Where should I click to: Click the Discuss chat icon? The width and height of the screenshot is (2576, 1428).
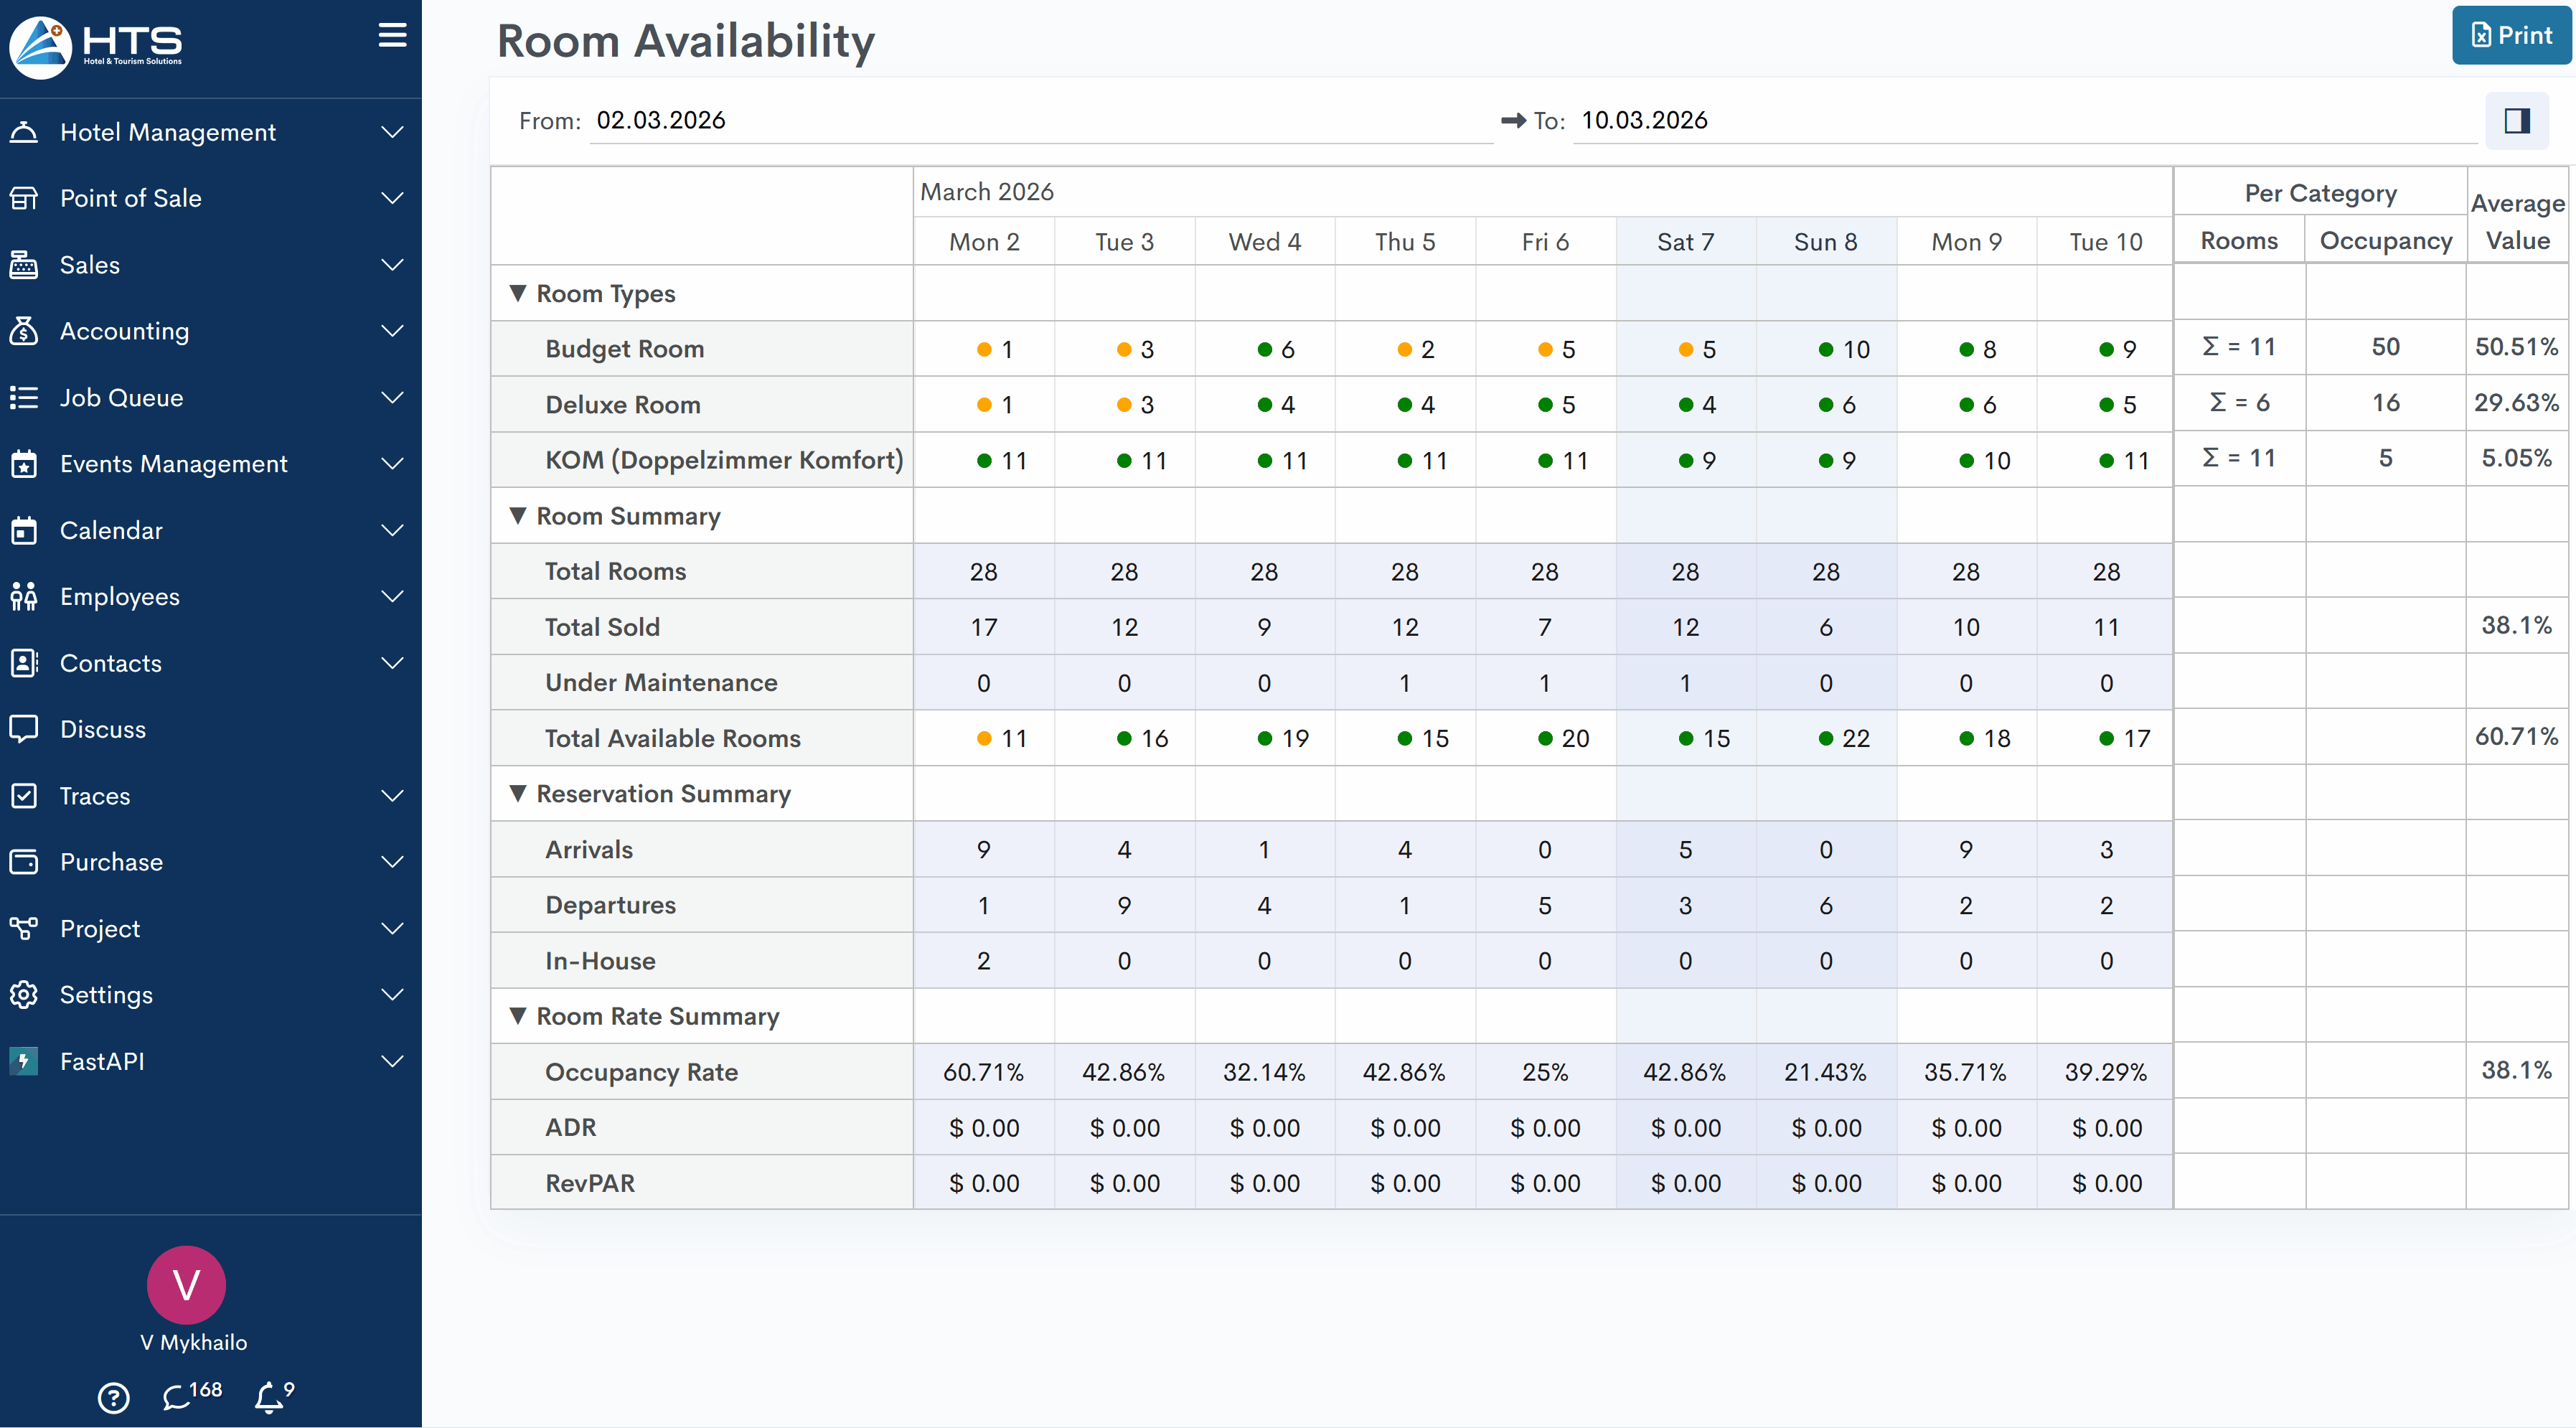(x=24, y=729)
